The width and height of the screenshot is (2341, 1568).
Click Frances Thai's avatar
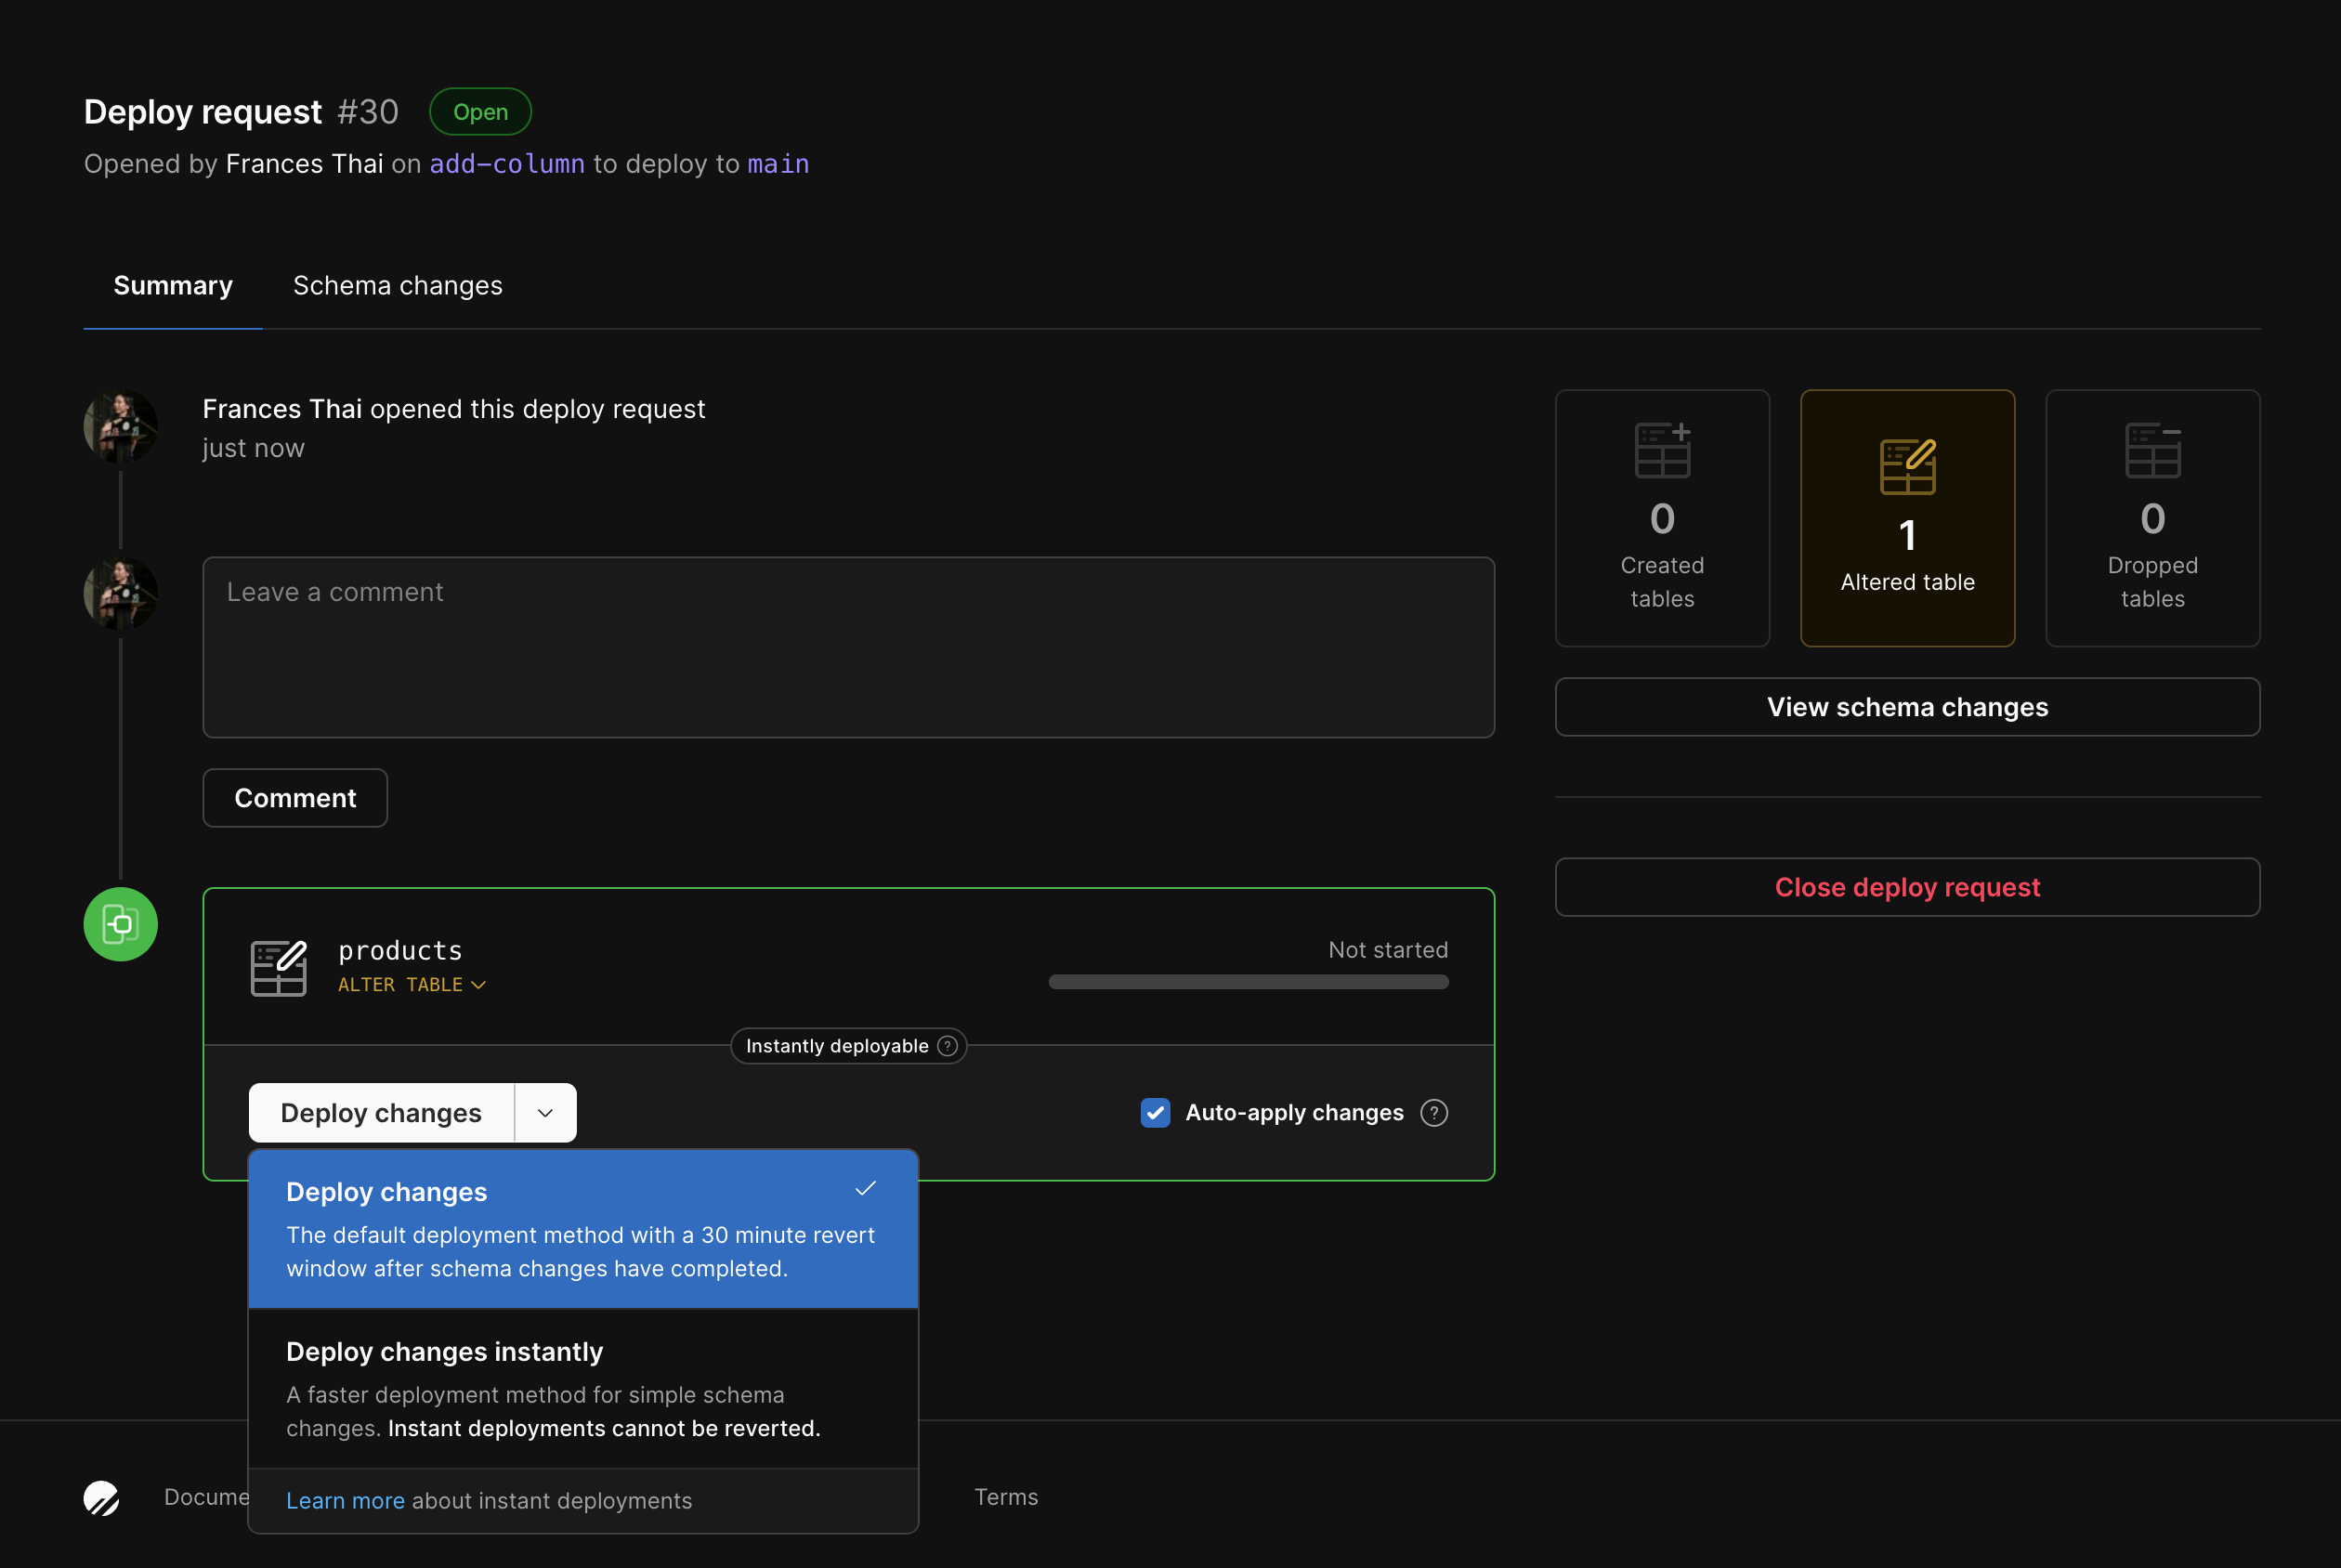tap(120, 426)
